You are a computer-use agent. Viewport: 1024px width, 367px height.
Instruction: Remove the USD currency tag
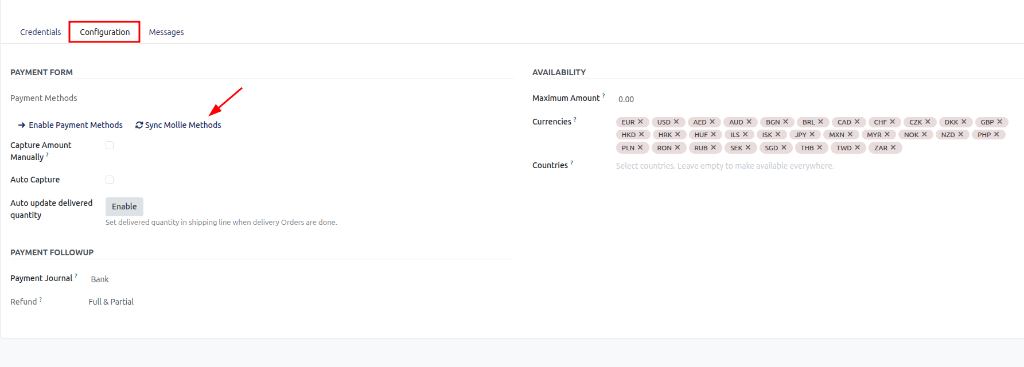676,121
